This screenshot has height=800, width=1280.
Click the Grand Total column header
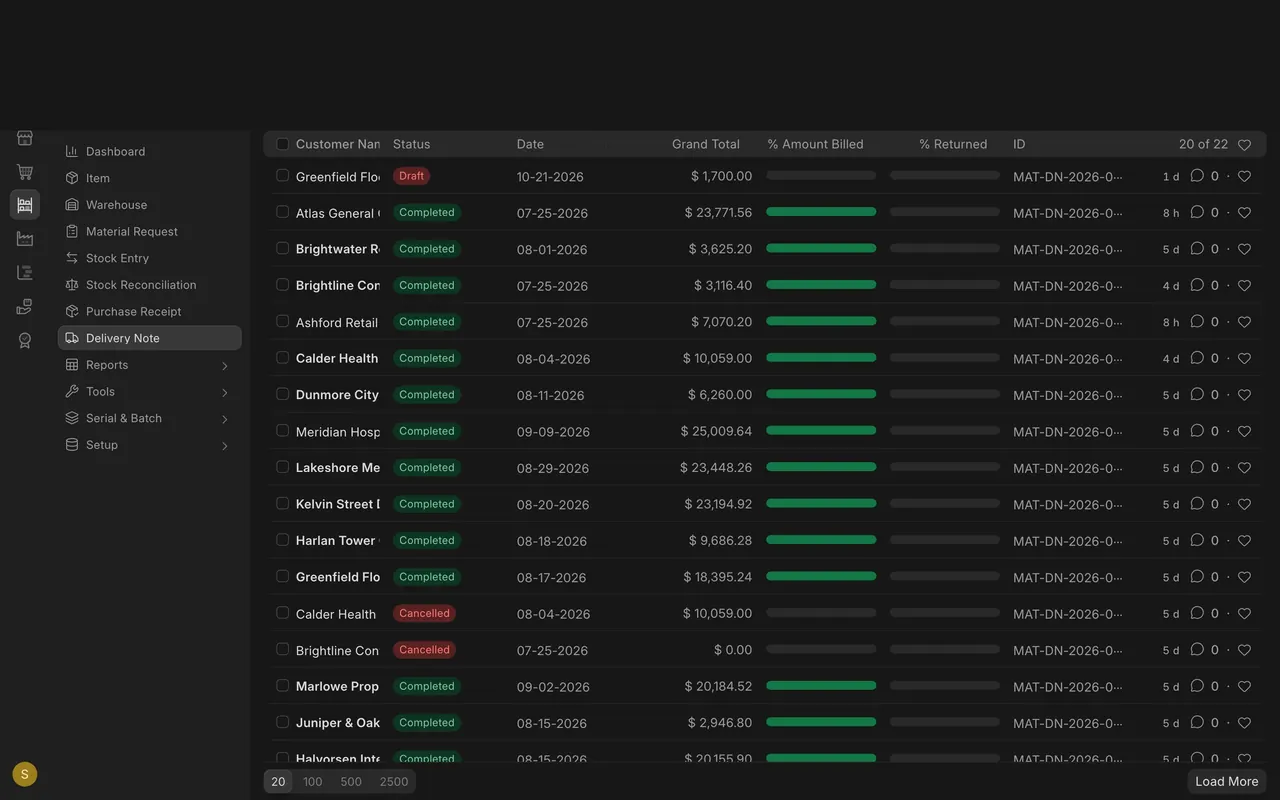pos(706,144)
